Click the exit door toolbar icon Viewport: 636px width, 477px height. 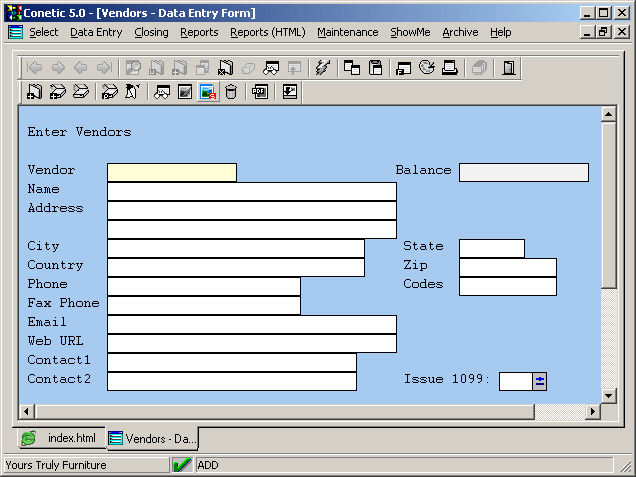click(x=509, y=68)
